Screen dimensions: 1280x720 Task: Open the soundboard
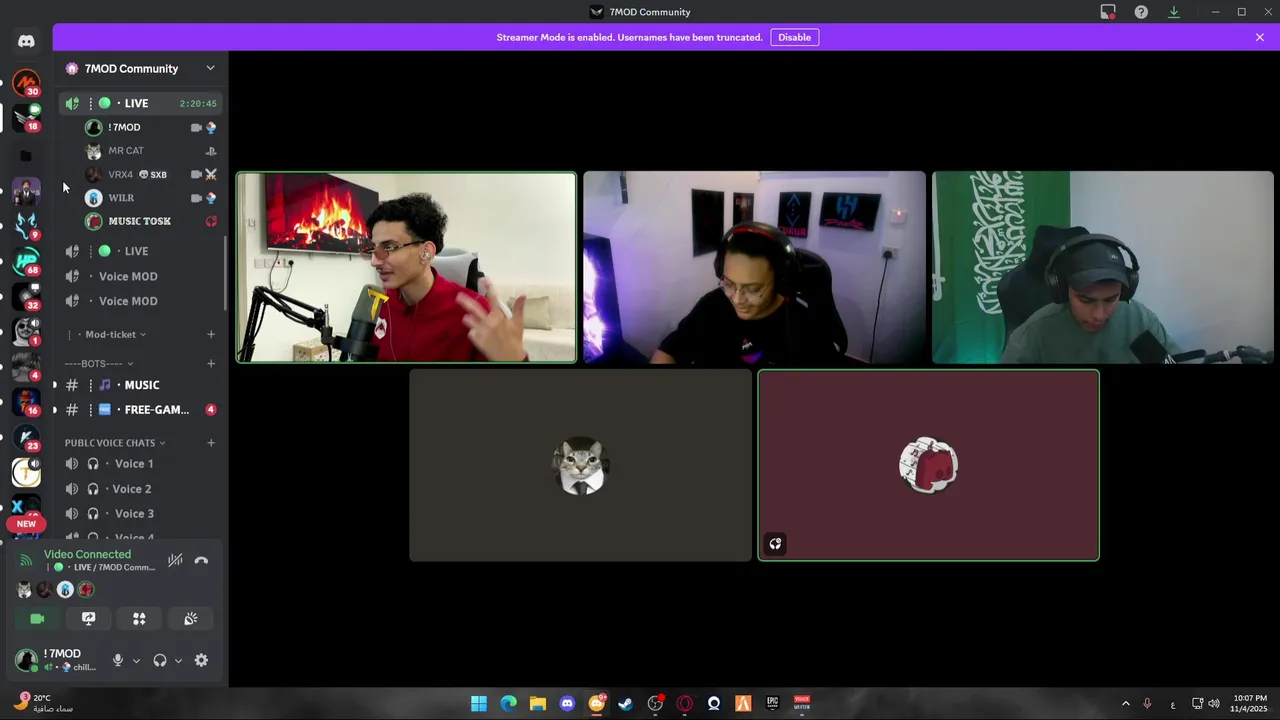click(x=190, y=619)
